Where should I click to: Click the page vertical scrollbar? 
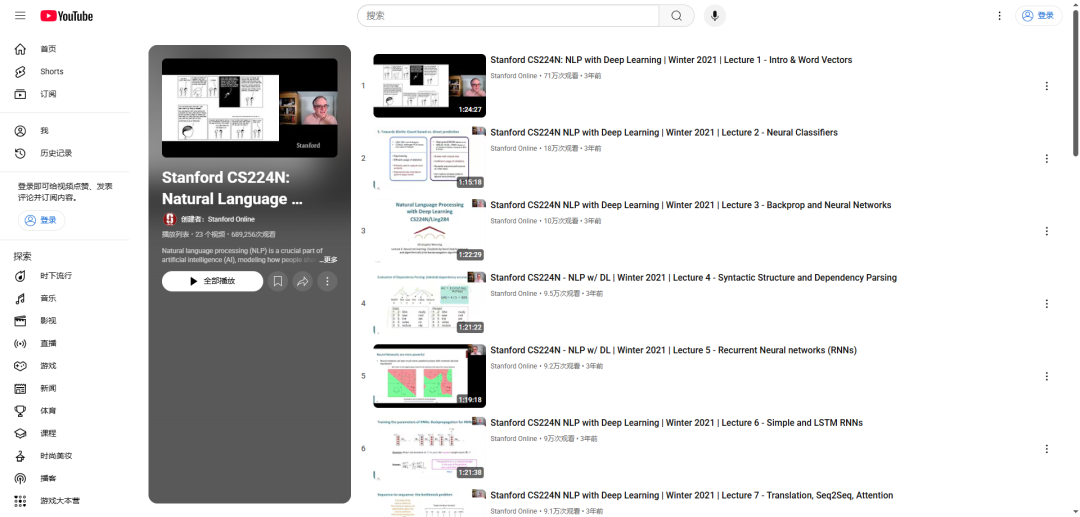[1075, 83]
